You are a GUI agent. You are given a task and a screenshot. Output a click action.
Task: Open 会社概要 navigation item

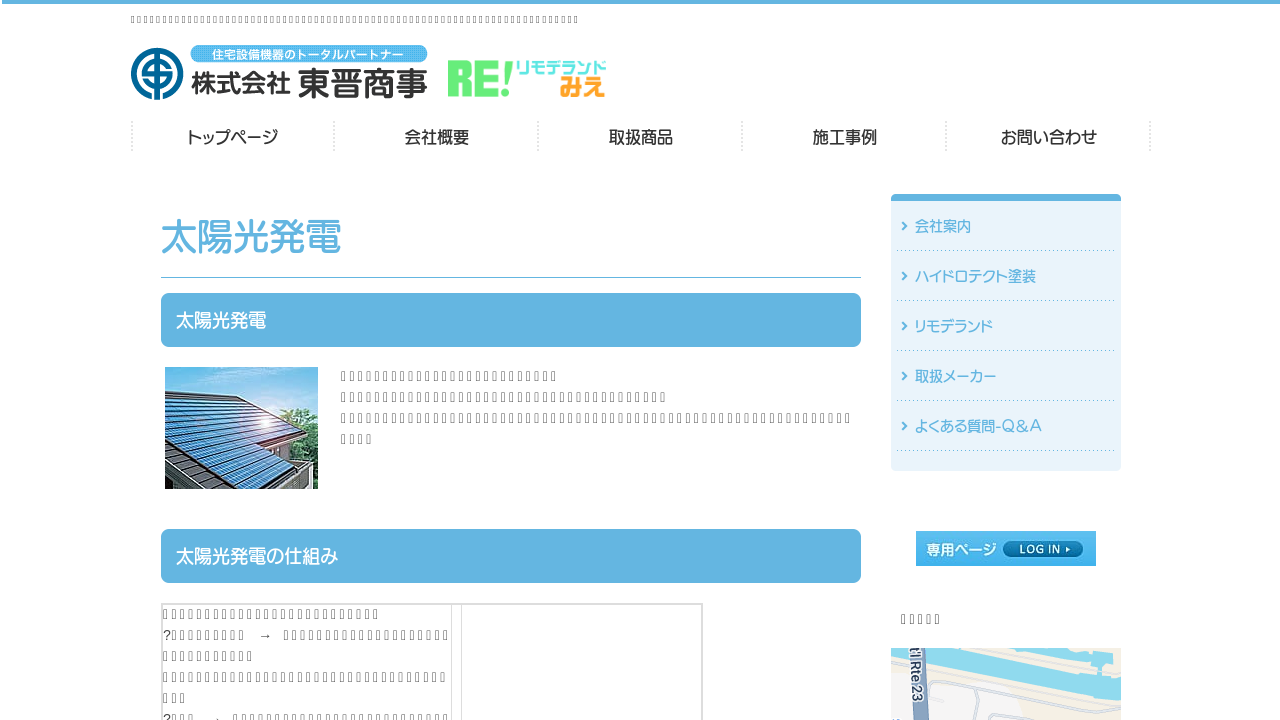(x=437, y=137)
